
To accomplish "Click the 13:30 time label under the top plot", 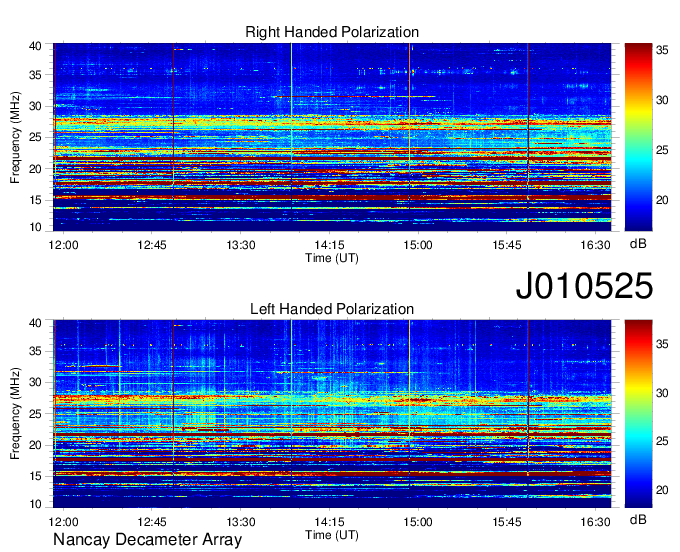I will 241,245.
